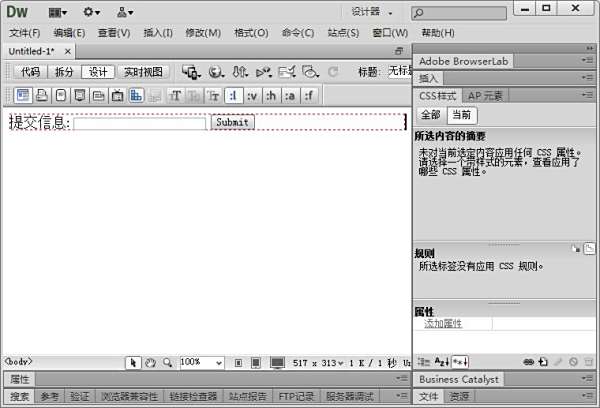Open the file management arrows icon
The width and height of the screenshot is (600, 408).
coord(240,72)
